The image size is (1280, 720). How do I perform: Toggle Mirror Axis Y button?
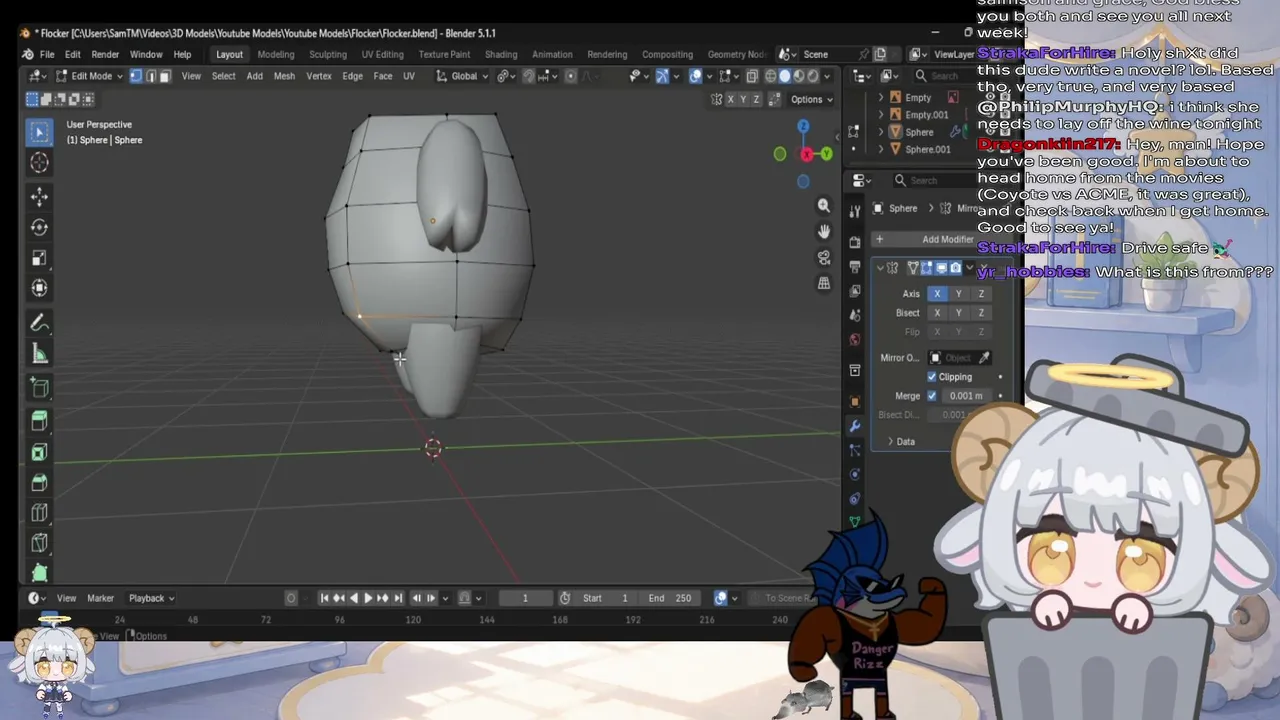pyautogui.click(x=959, y=294)
